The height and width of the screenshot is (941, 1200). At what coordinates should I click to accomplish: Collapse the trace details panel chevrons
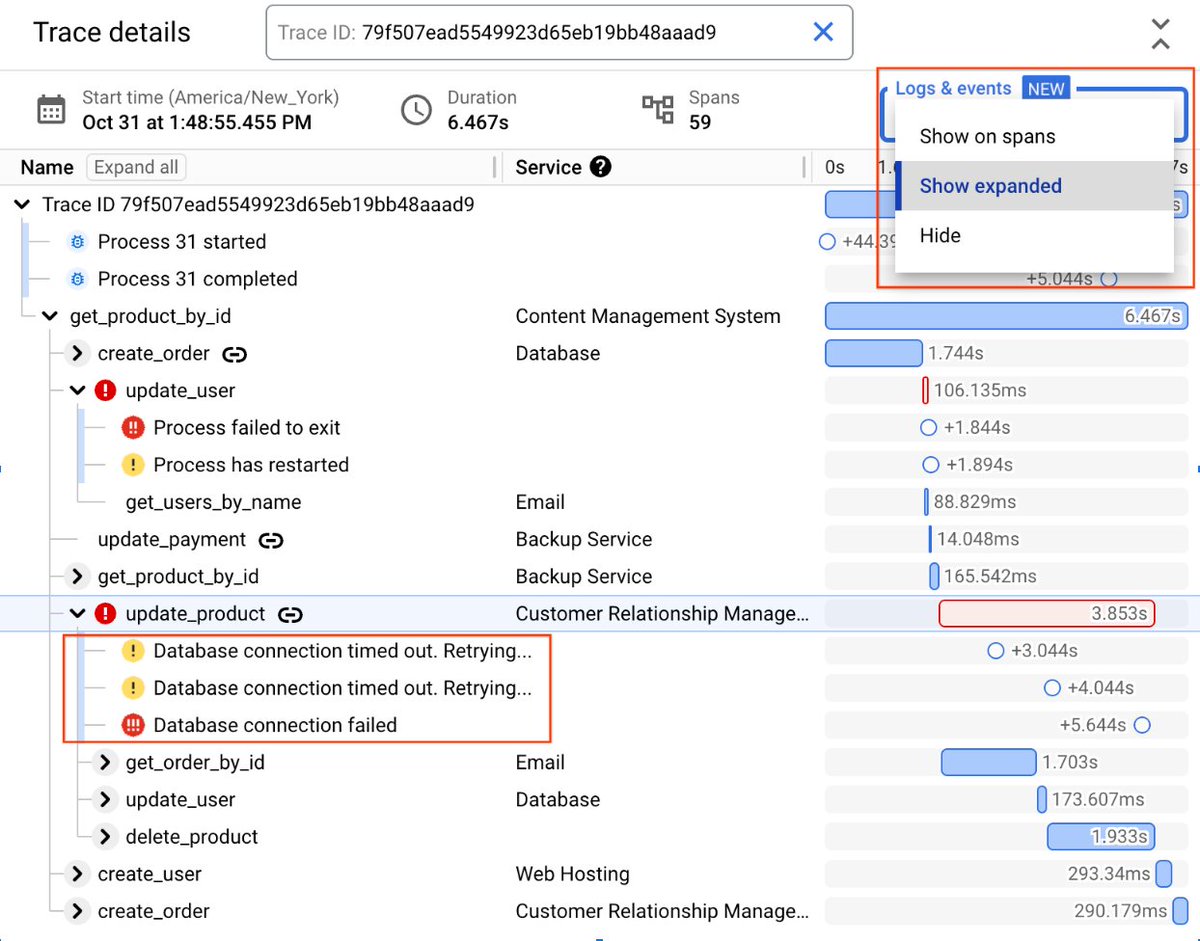(x=1160, y=33)
